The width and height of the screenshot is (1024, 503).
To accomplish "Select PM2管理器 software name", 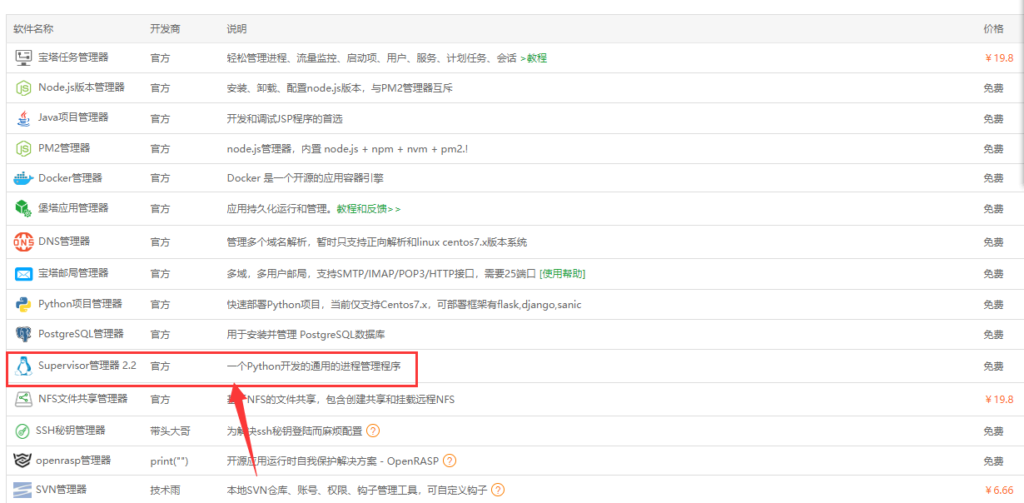I will [64, 148].
